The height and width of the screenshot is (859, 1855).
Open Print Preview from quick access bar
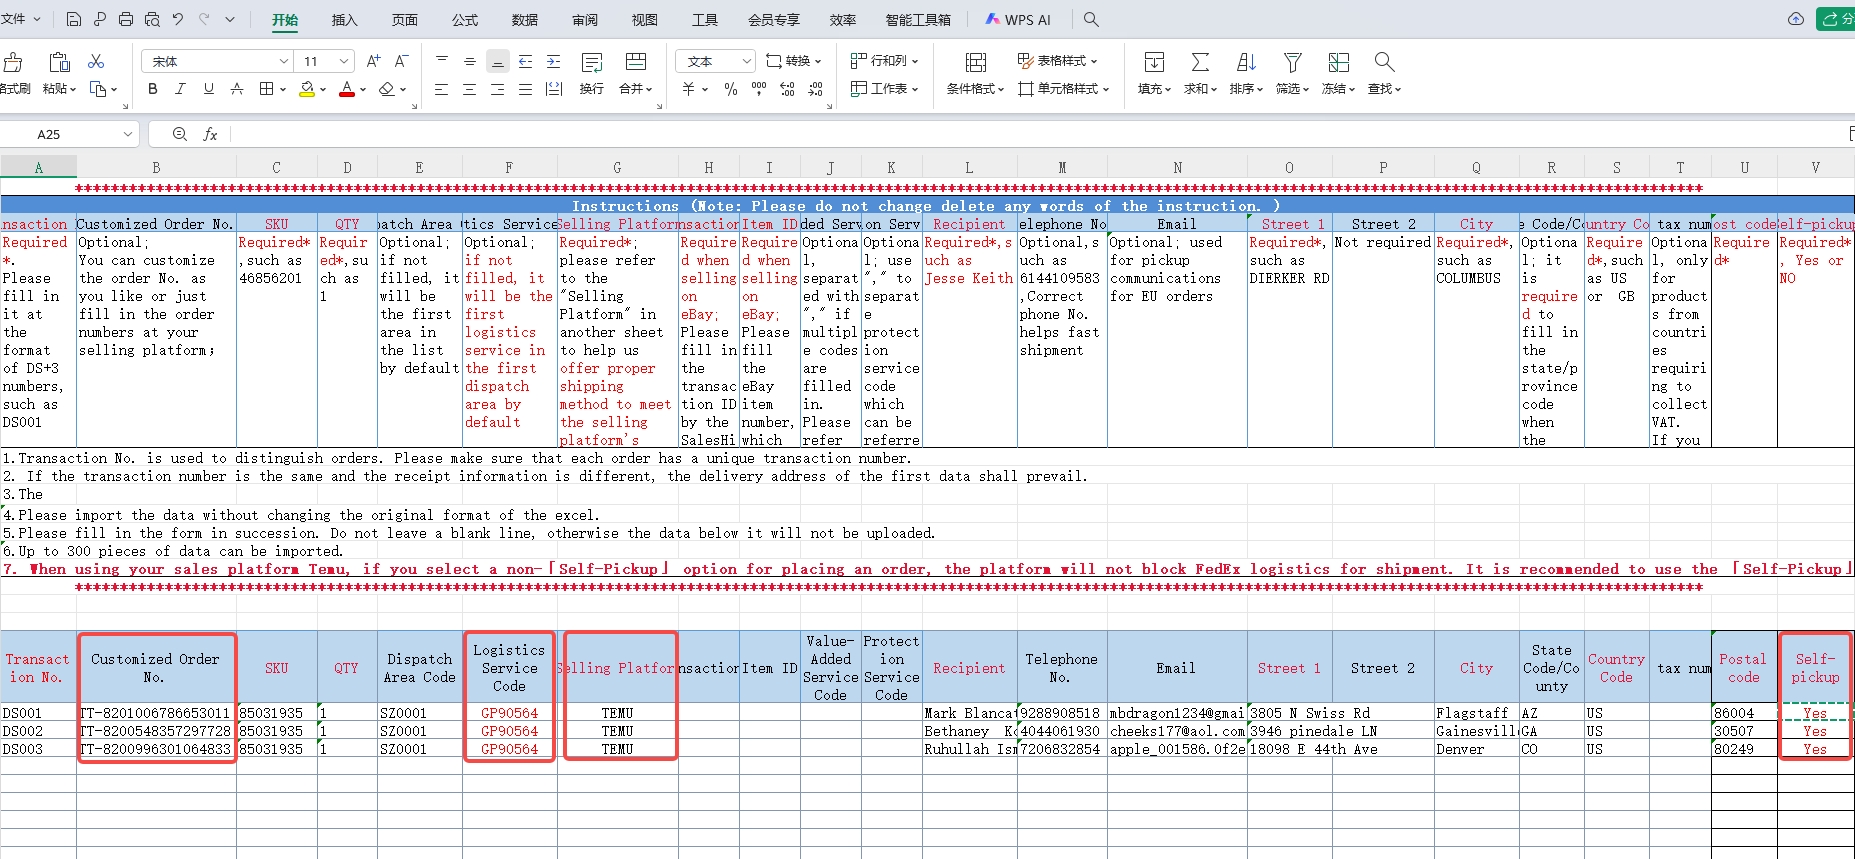pyautogui.click(x=152, y=19)
